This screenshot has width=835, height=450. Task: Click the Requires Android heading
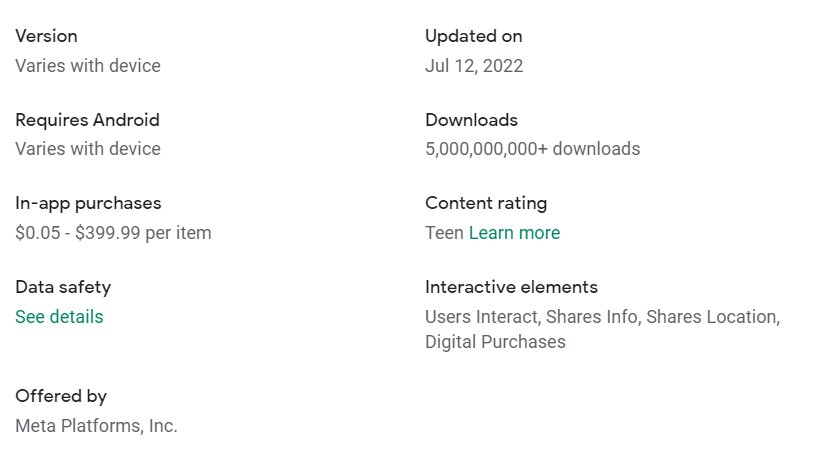click(87, 120)
